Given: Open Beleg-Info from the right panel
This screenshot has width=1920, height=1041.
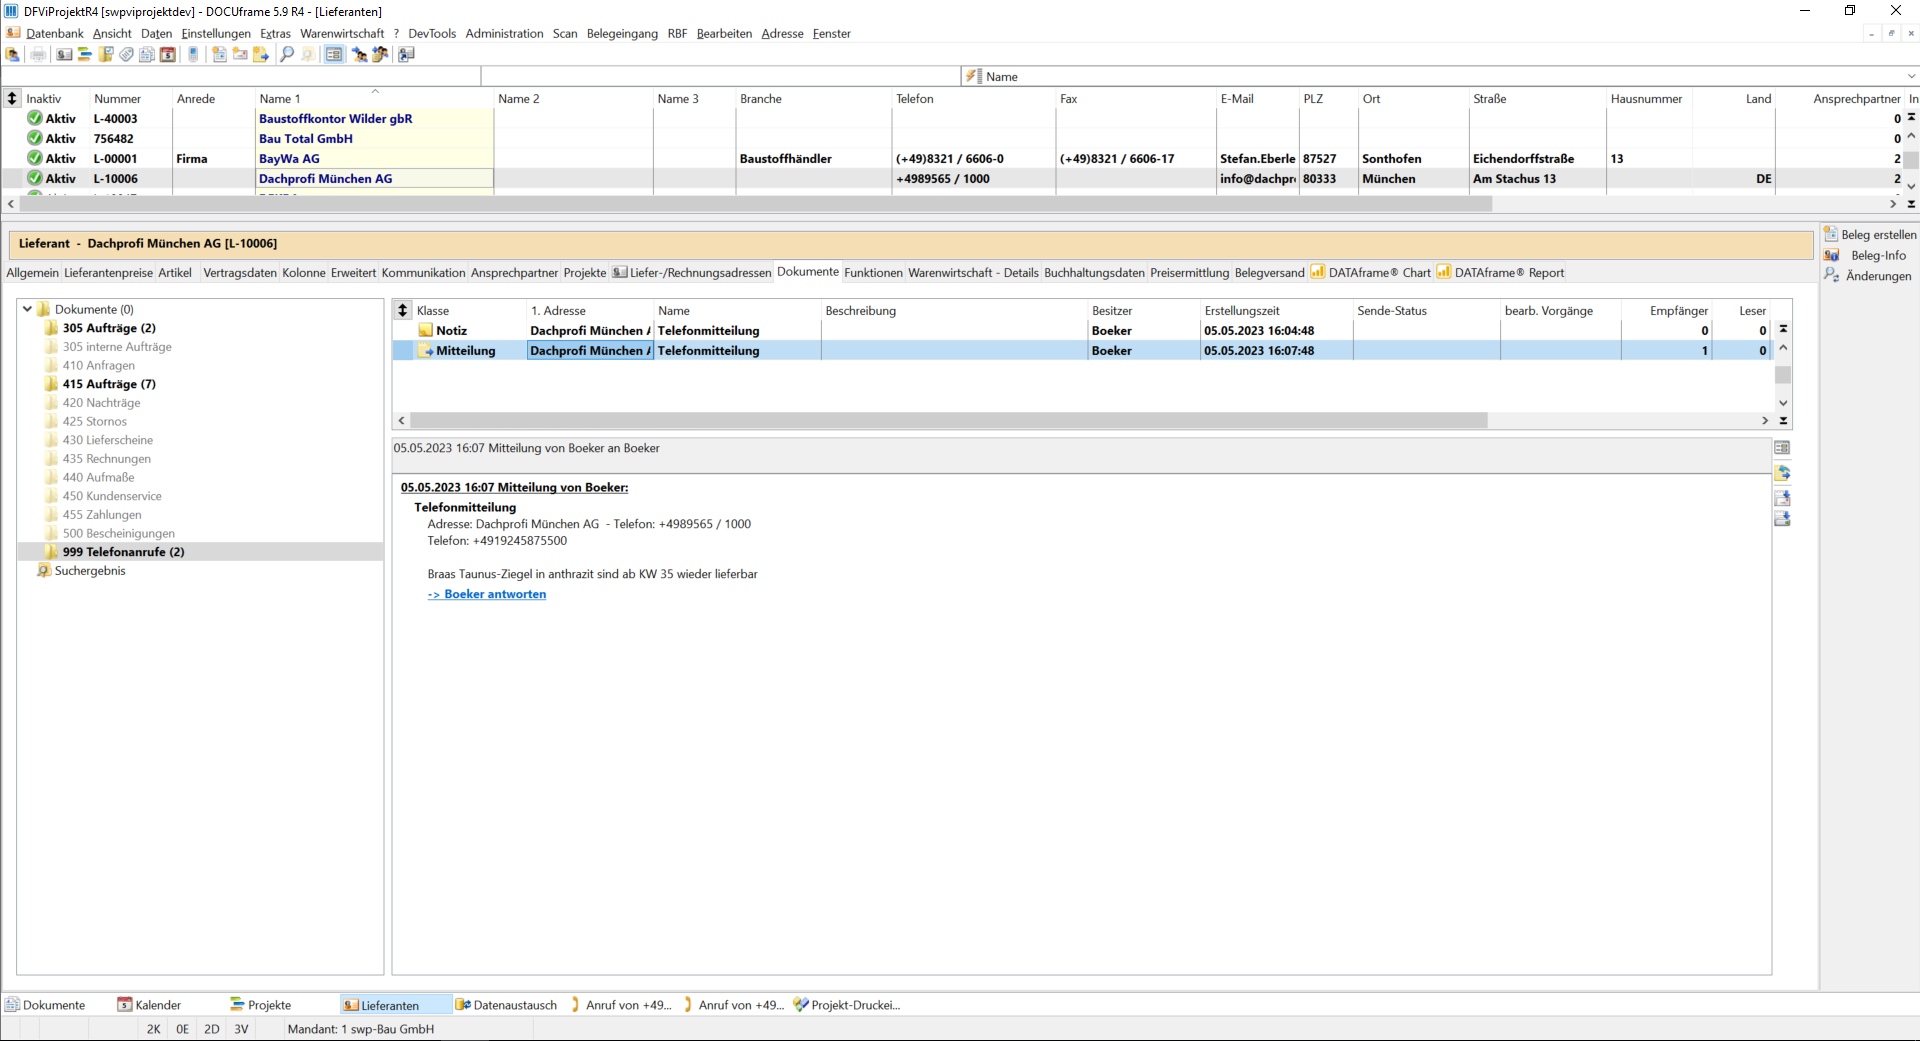Looking at the screenshot, I should coord(1866,256).
